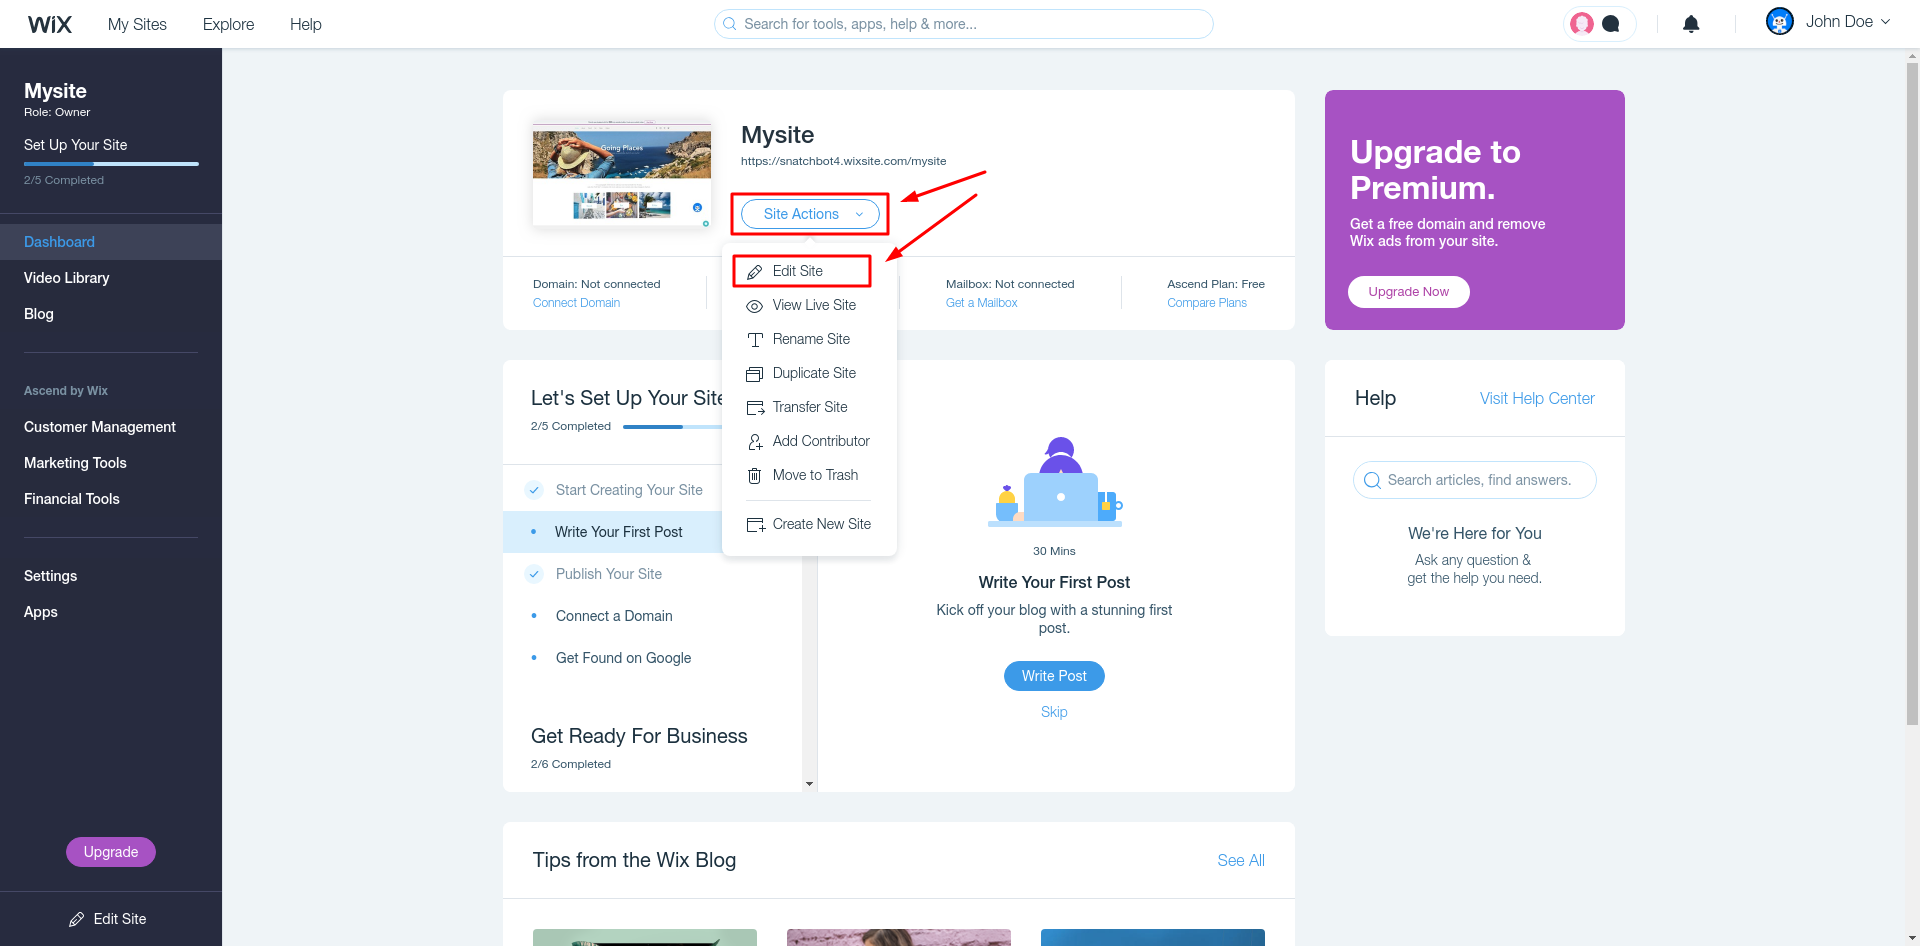Click the Skip link
The image size is (1920, 946).
tap(1054, 712)
